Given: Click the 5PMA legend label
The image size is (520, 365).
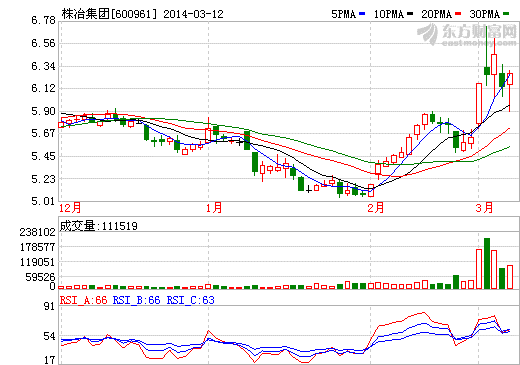Looking at the screenshot, I should (x=344, y=14).
